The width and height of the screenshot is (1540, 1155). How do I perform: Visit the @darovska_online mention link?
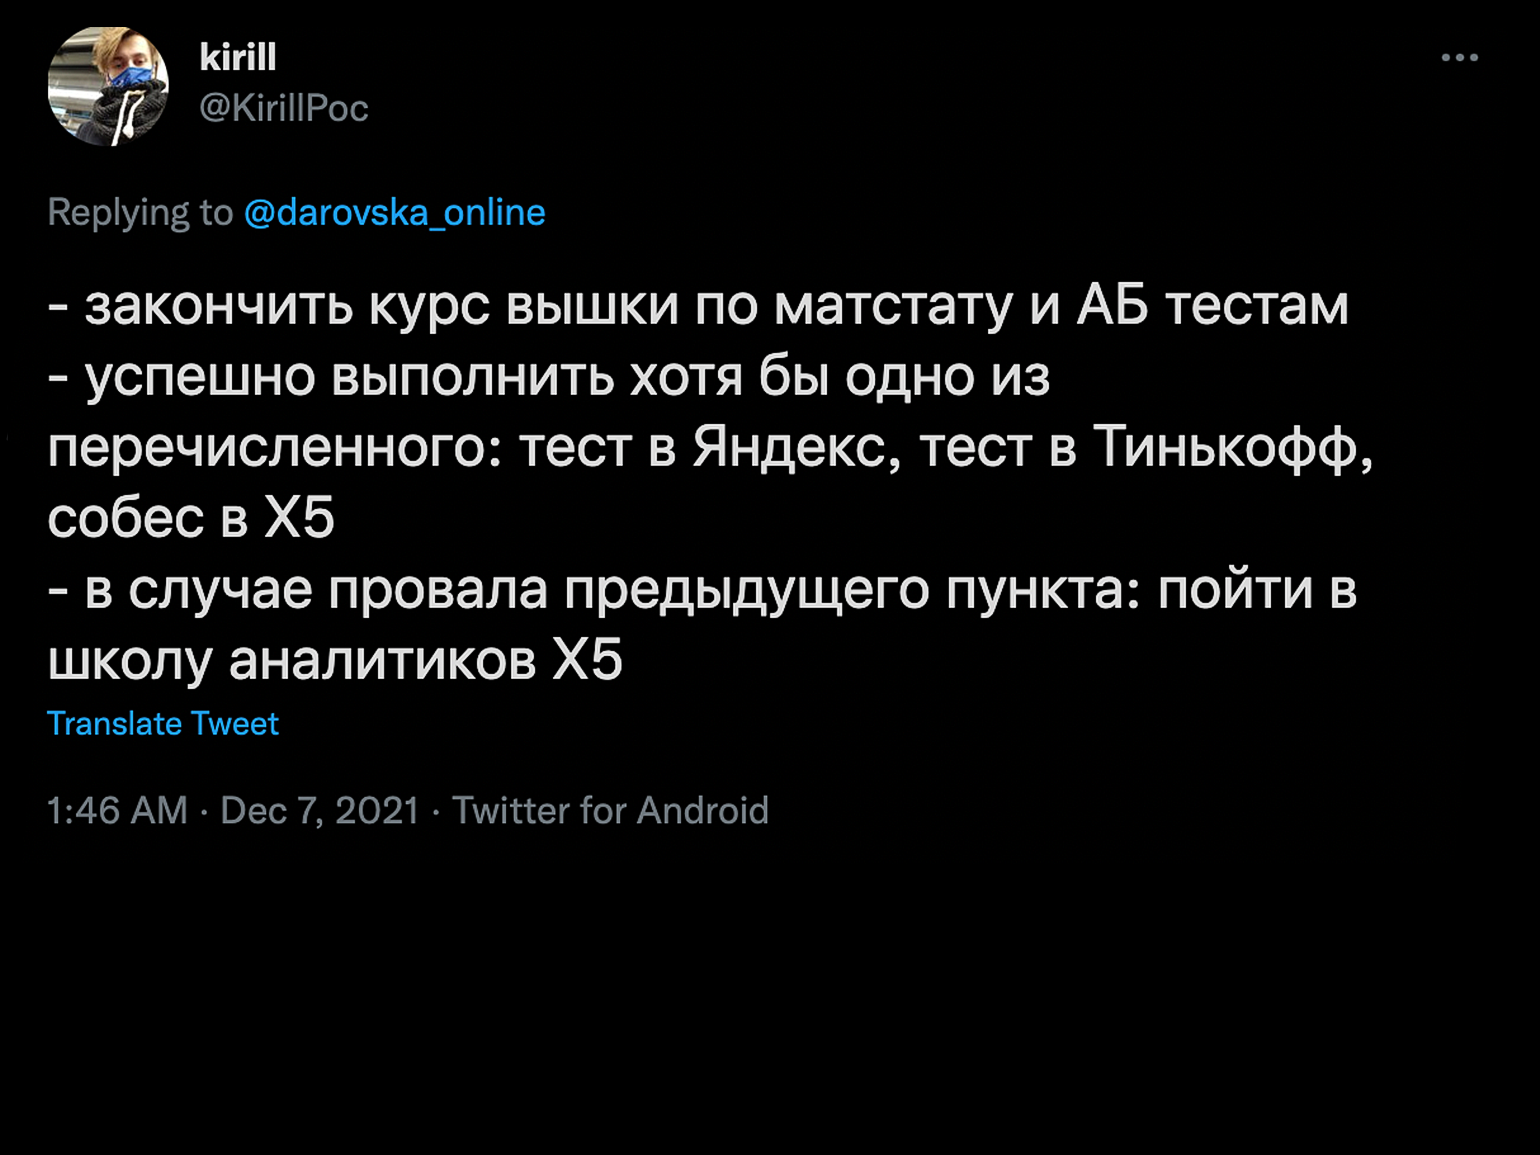tap(395, 213)
